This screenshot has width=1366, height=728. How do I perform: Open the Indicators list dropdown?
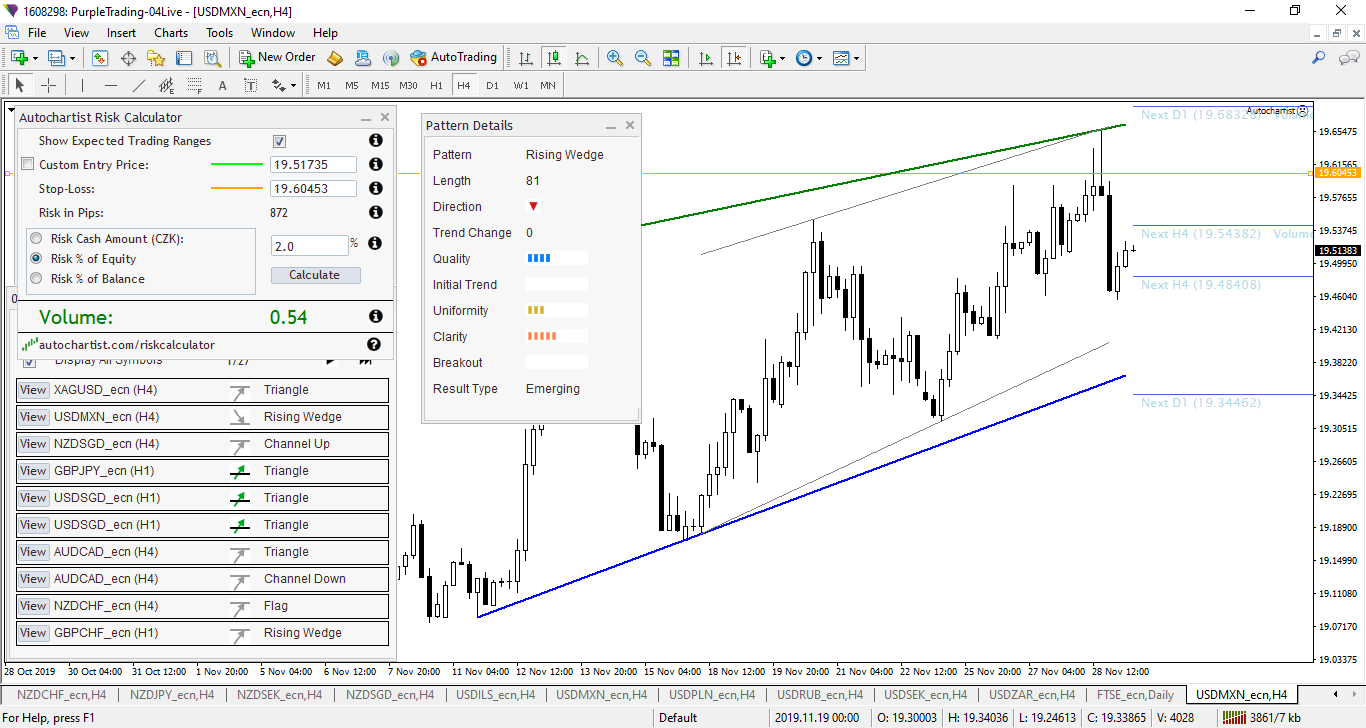click(x=772, y=58)
